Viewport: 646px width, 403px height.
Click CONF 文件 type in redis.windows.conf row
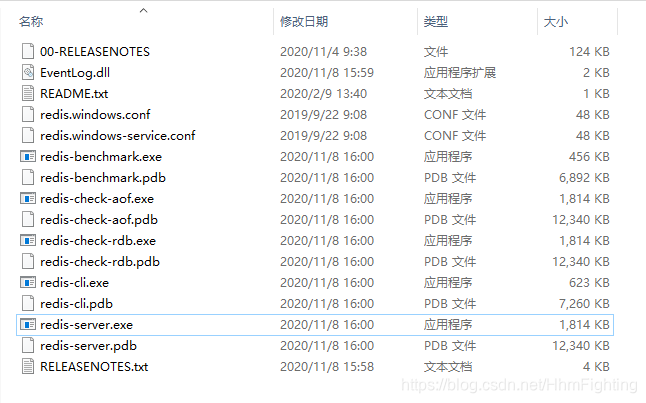(x=455, y=115)
